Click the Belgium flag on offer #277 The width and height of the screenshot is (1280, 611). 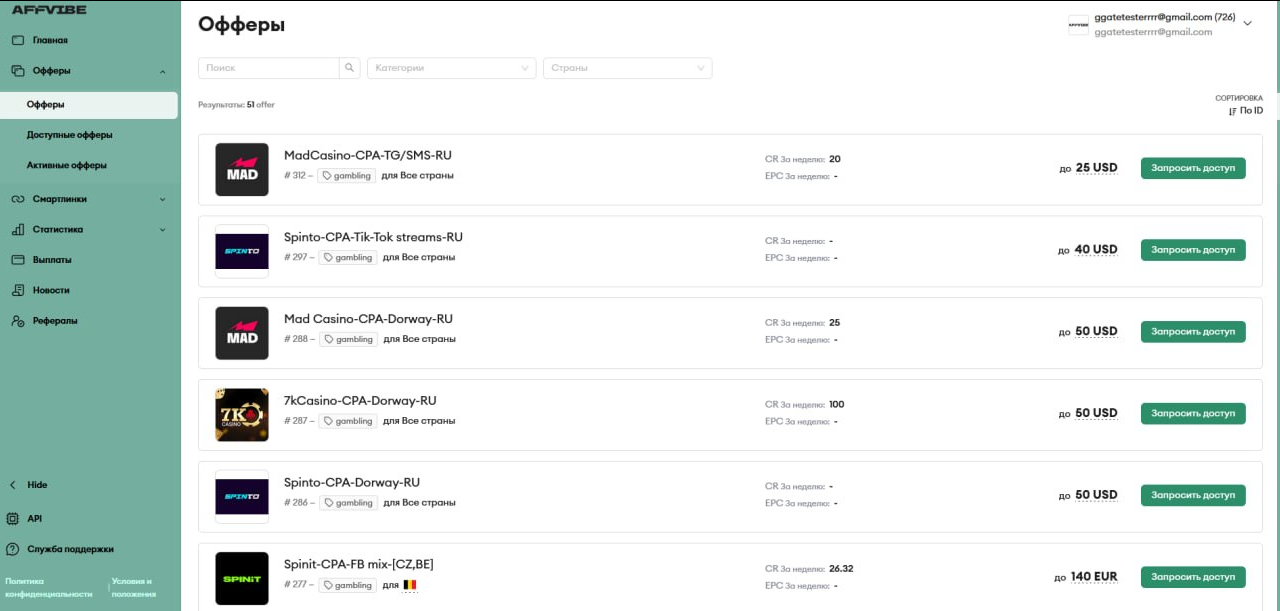pos(410,585)
